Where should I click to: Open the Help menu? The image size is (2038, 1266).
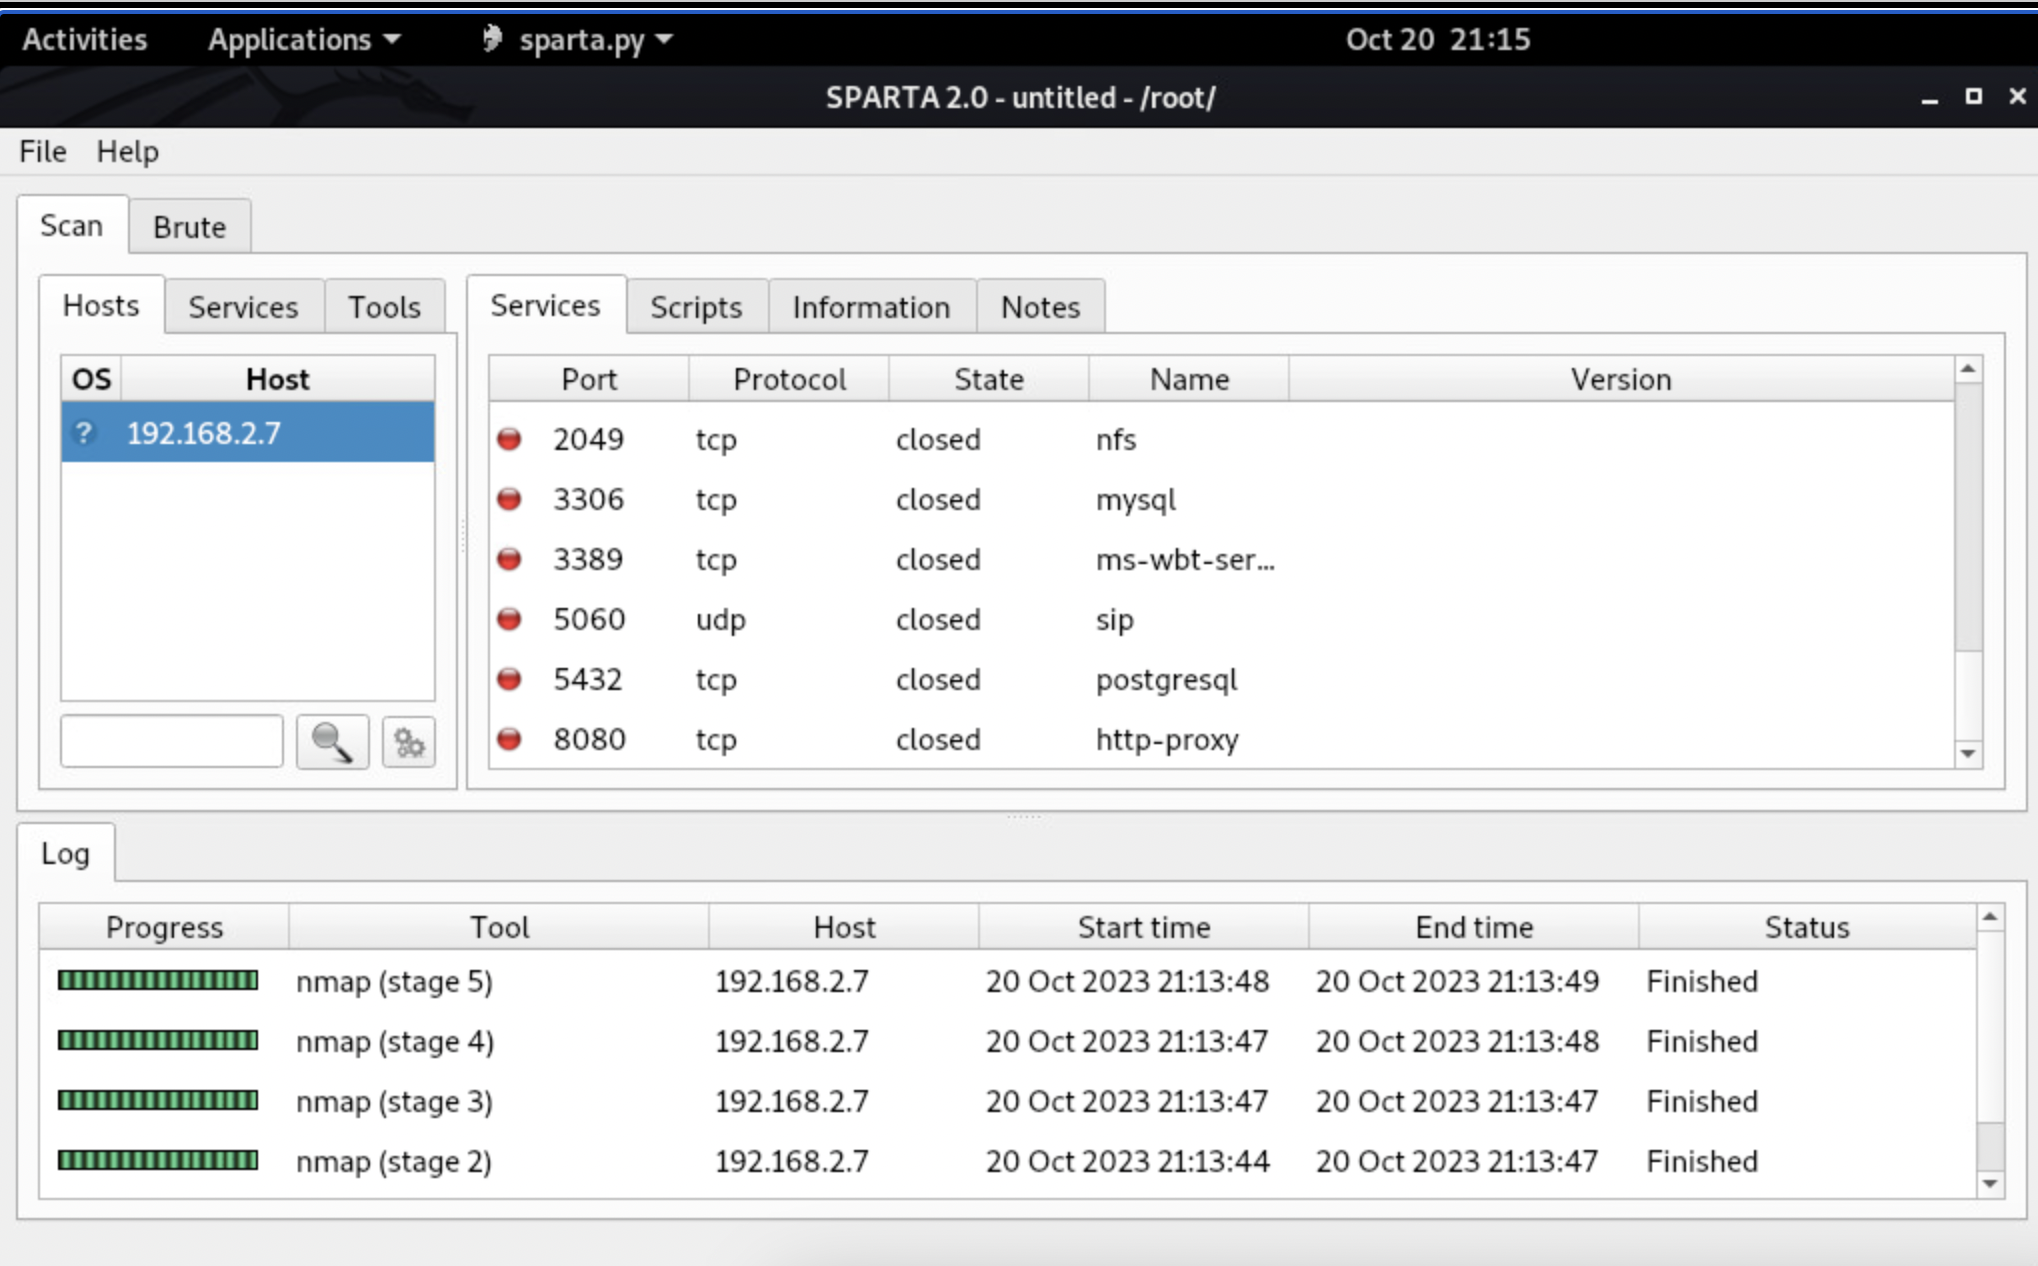point(127,151)
